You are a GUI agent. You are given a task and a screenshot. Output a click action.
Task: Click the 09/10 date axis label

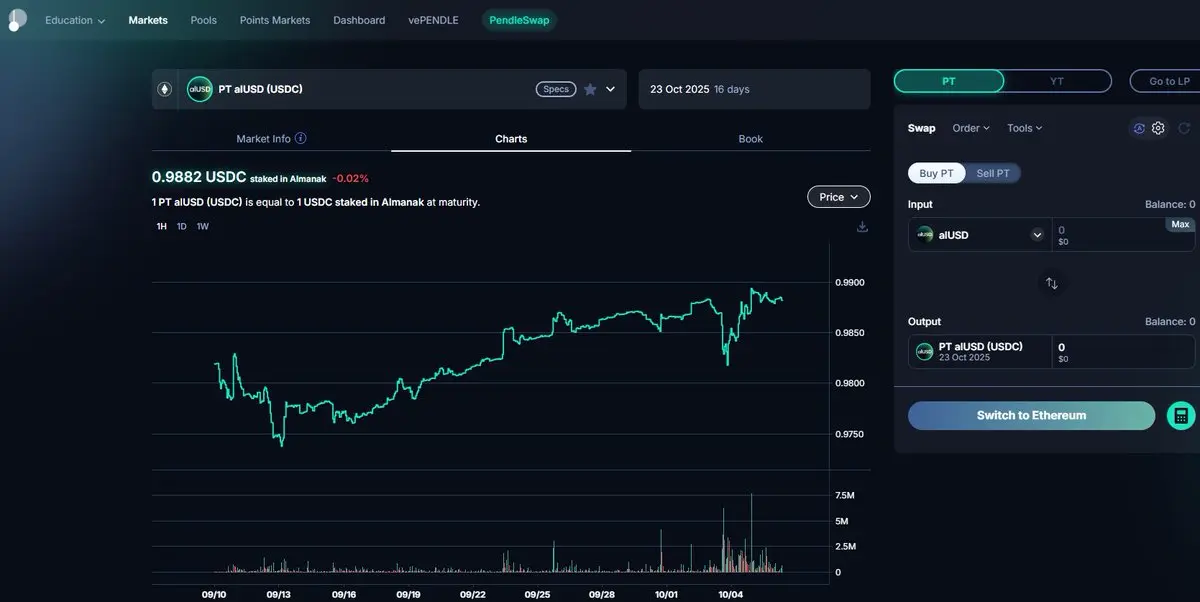(x=214, y=594)
